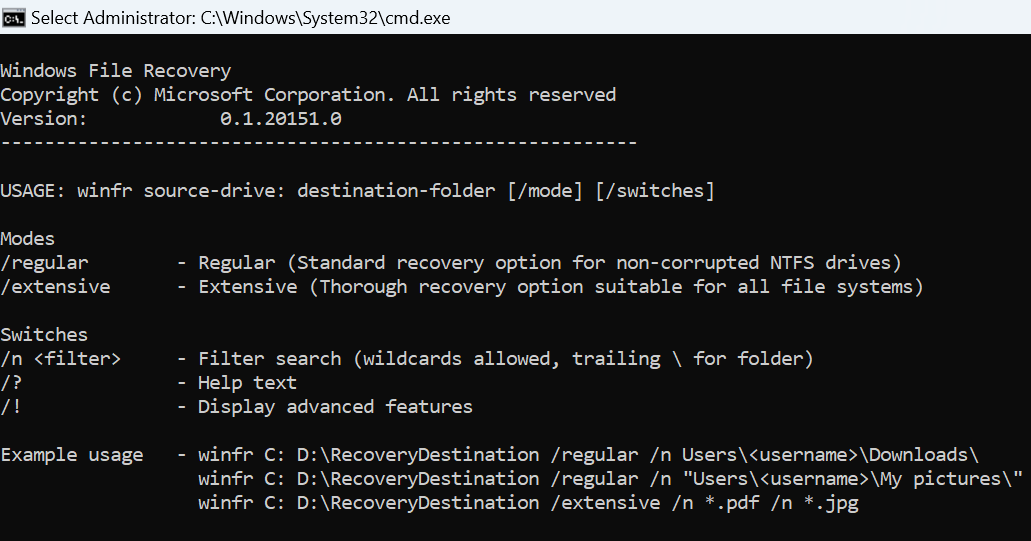
Task: Click the /? help switch
Action: click(x=11, y=383)
